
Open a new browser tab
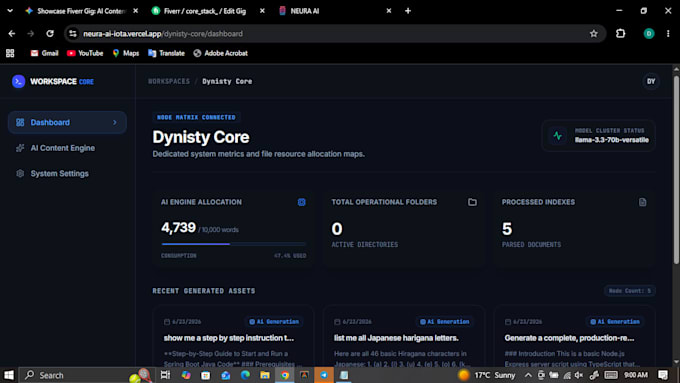coord(408,11)
